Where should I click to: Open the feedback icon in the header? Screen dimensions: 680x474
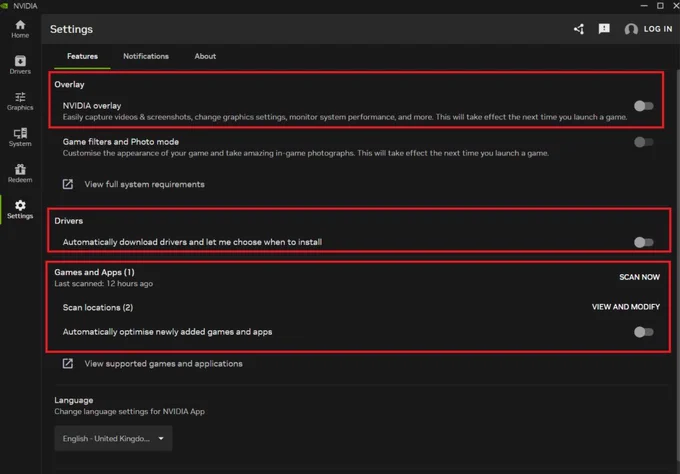pyautogui.click(x=604, y=29)
